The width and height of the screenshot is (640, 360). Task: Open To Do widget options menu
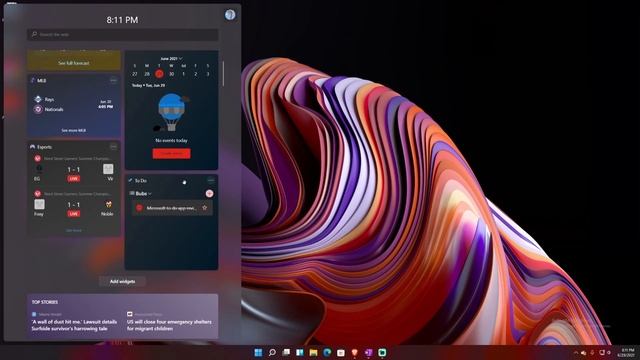[x=211, y=180]
